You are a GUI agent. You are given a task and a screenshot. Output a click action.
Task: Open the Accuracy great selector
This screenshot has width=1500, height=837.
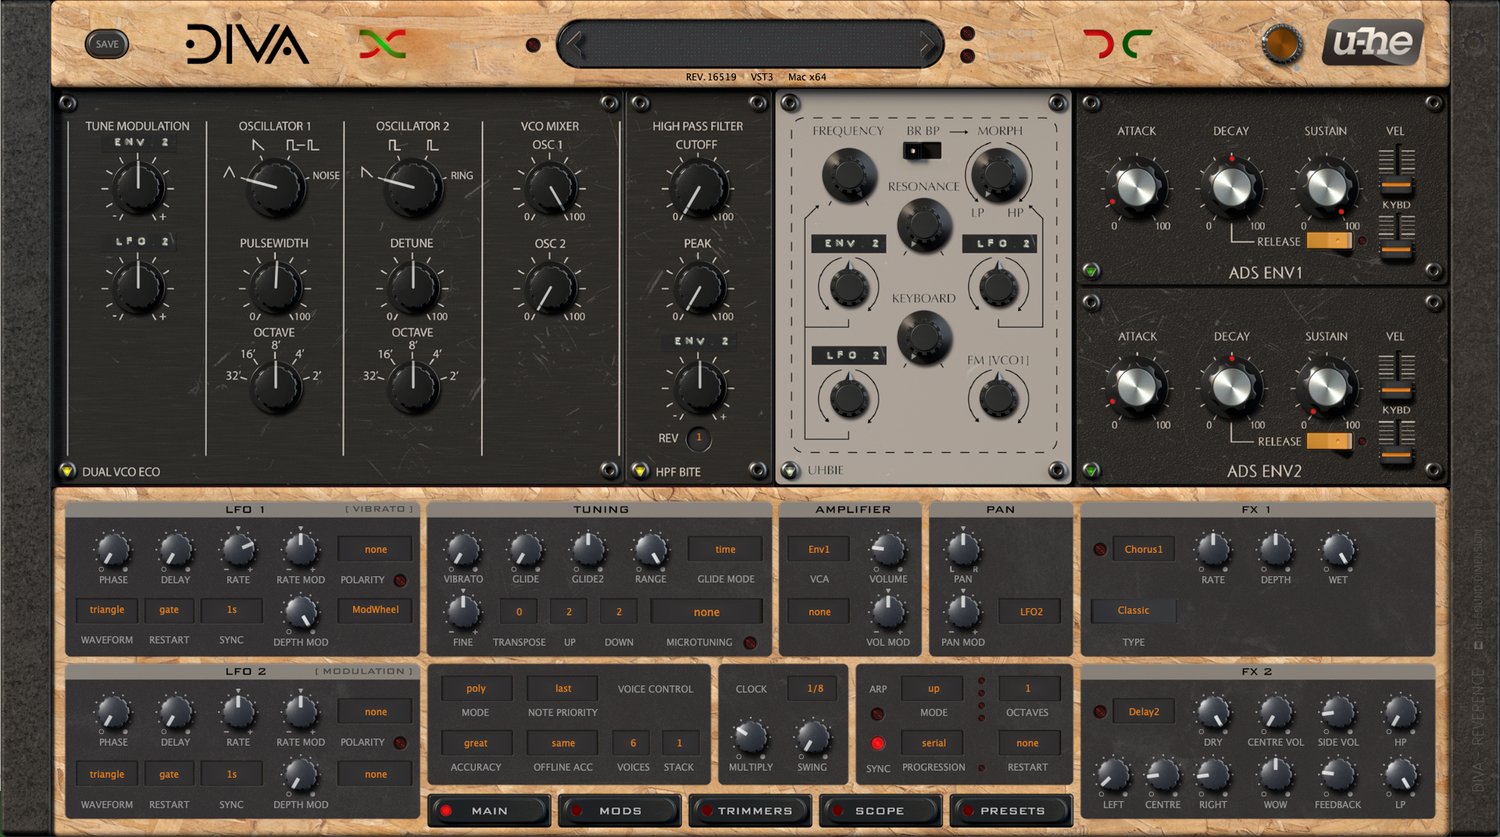coord(476,743)
